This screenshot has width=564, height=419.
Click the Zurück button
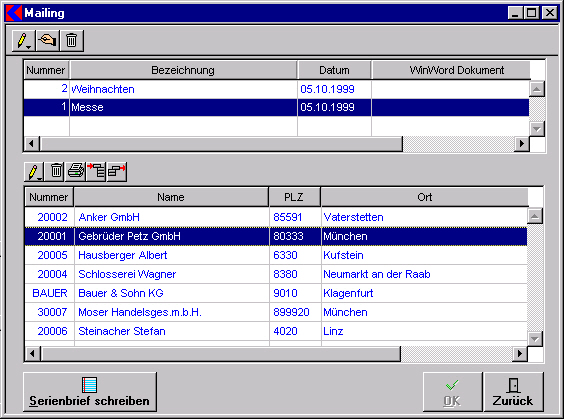[x=513, y=392]
